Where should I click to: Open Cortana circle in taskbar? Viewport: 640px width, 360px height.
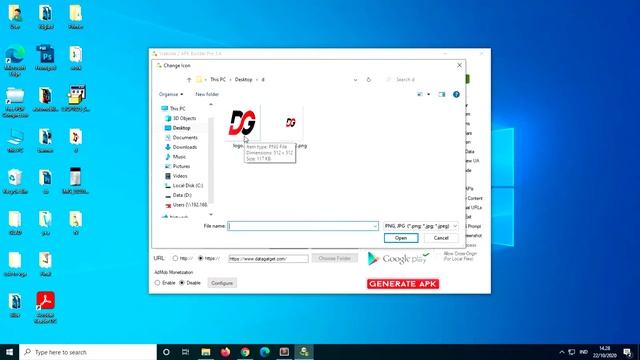coord(166,352)
